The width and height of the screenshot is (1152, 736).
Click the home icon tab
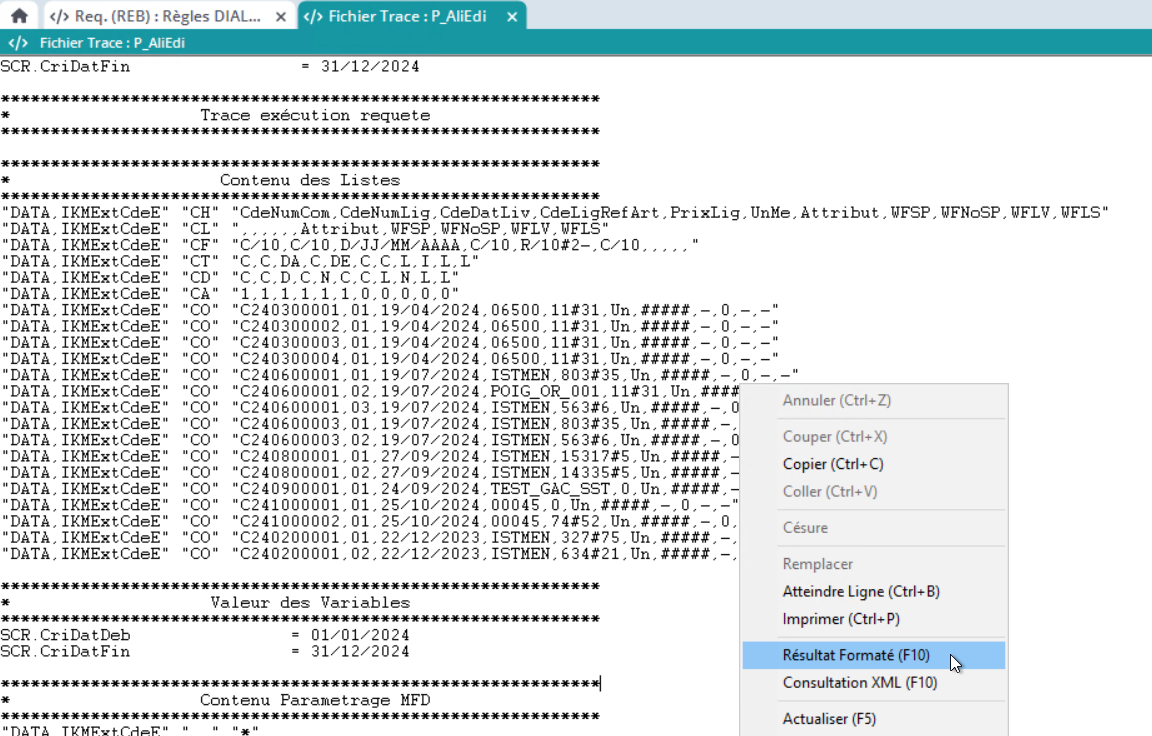click(18, 16)
